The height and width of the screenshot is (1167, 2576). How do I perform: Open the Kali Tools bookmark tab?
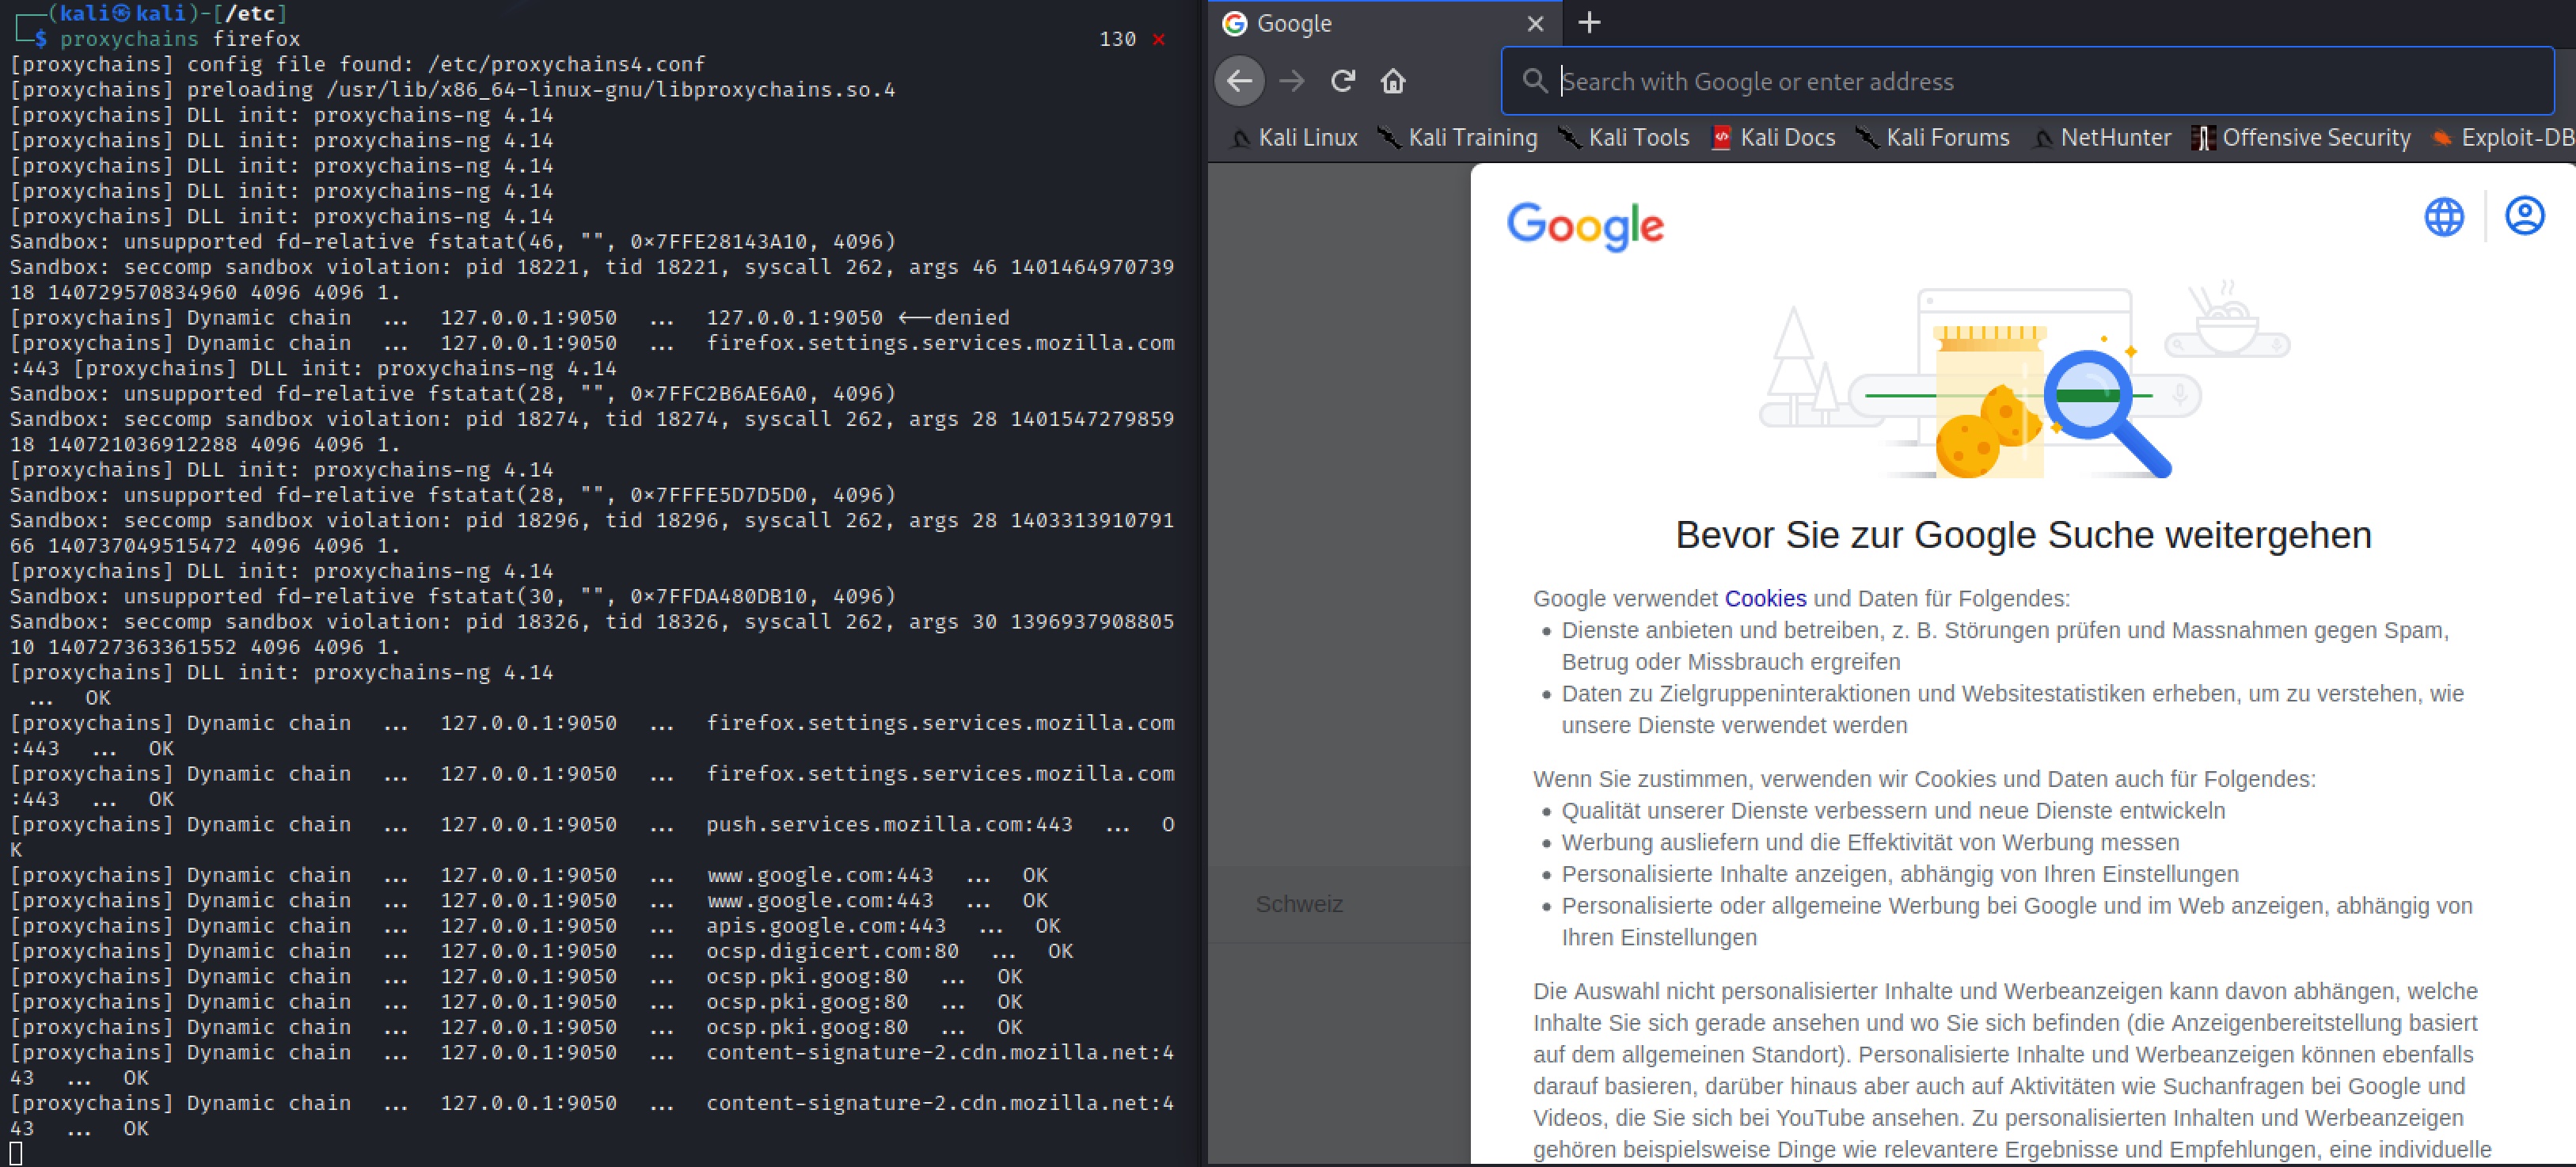tap(1633, 138)
